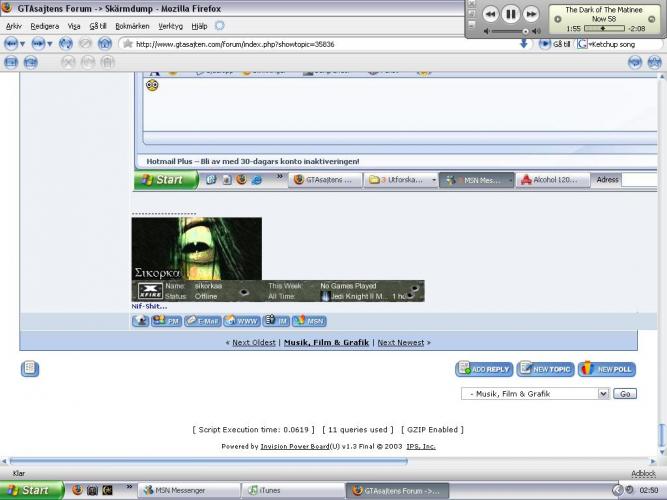The width and height of the screenshot is (667, 500).
Task: Click the MSN contact button under the post
Action: pos(309,321)
